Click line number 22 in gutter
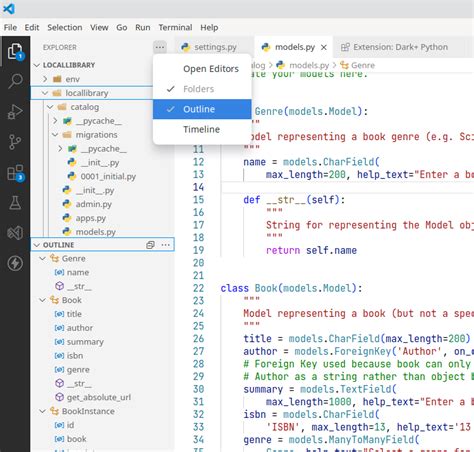 pos(198,288)
